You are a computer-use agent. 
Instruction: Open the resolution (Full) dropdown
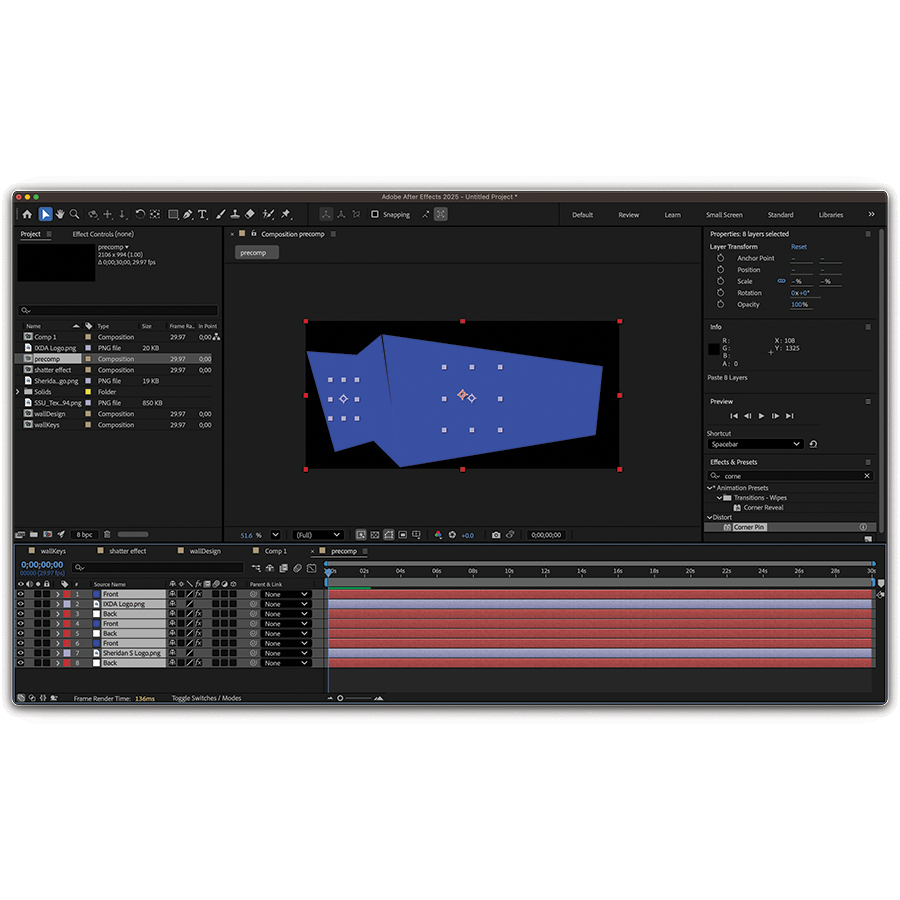tap(317, 535)
